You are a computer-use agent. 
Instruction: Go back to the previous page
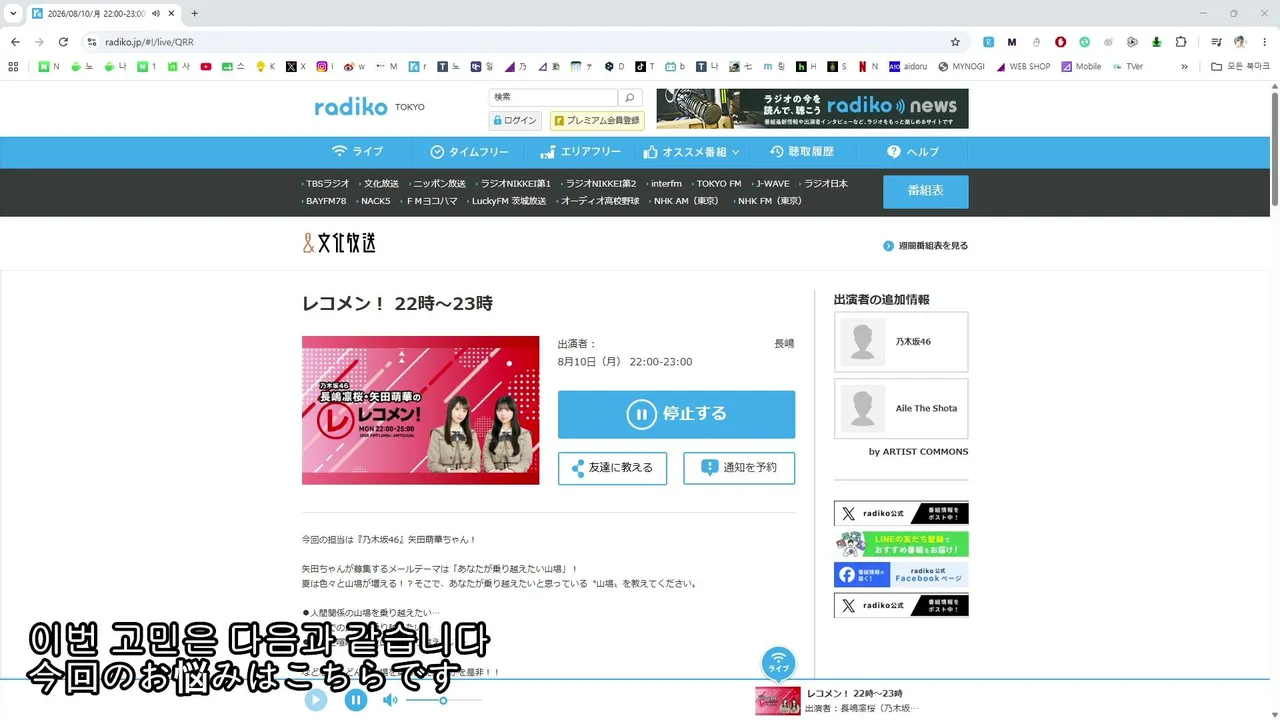pos(15,42)
